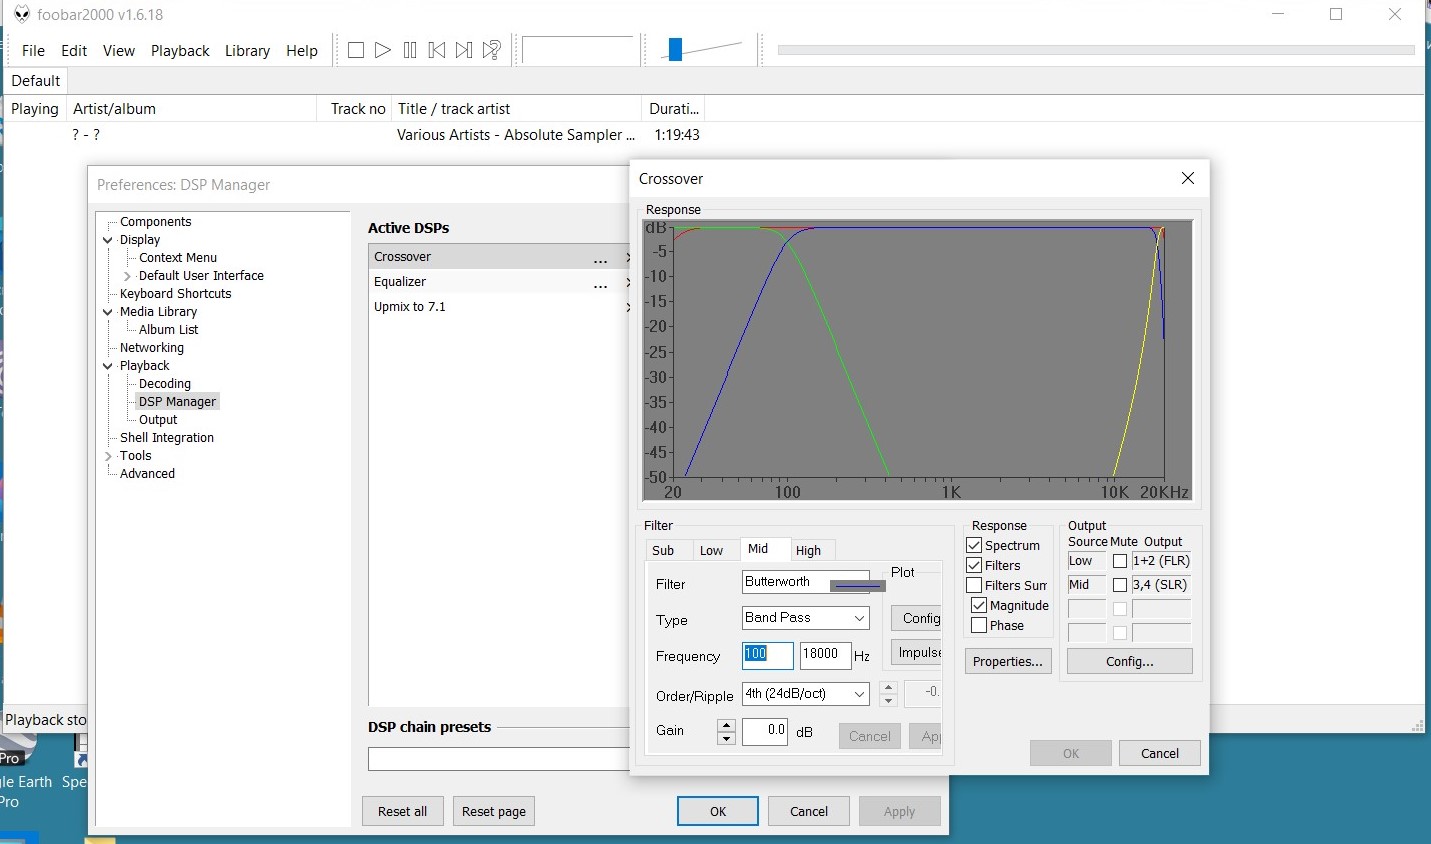Click the Previous track icon
1431x844 pixels.
(x=437, y=50)
